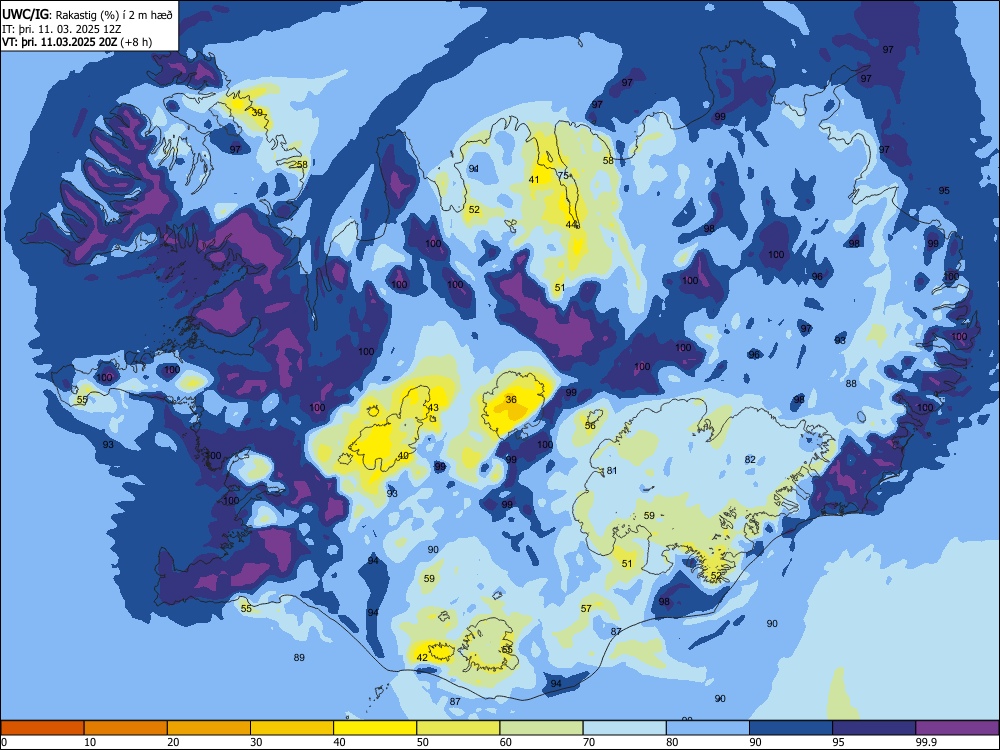Click the '82' humidity value on the map

750,460
